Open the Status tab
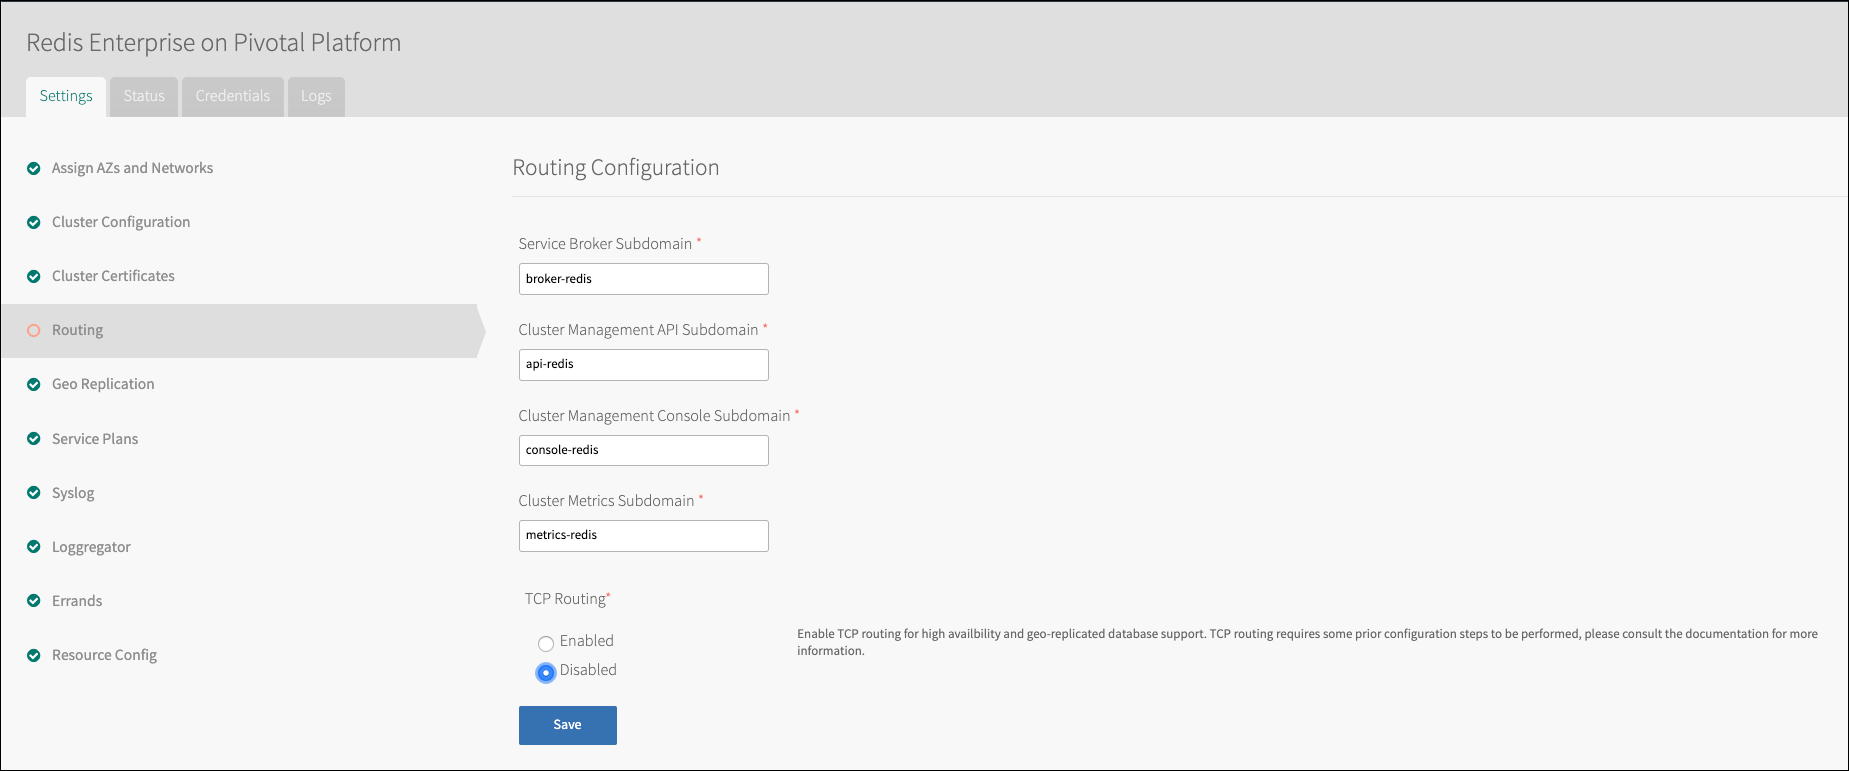The width and height of the screenshot is (1849, 771). point(144,97)
